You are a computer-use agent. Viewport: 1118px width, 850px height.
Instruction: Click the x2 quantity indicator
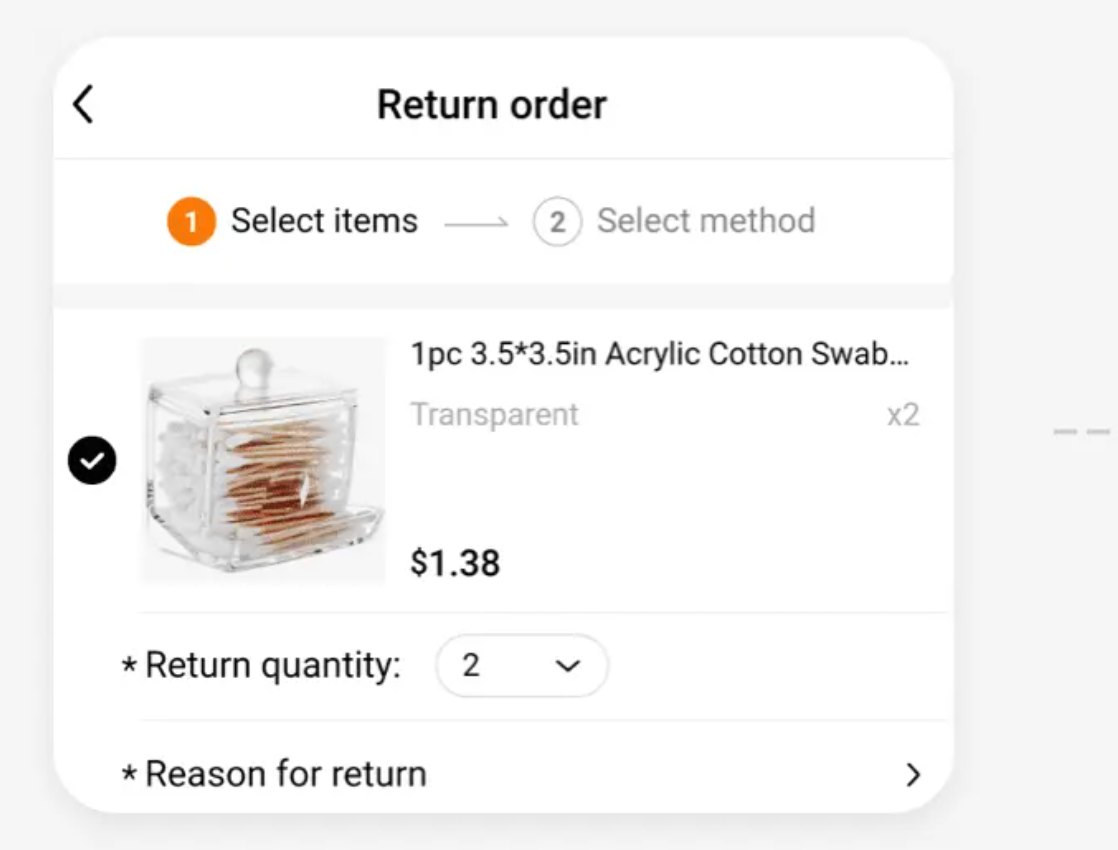pos(903,415)
